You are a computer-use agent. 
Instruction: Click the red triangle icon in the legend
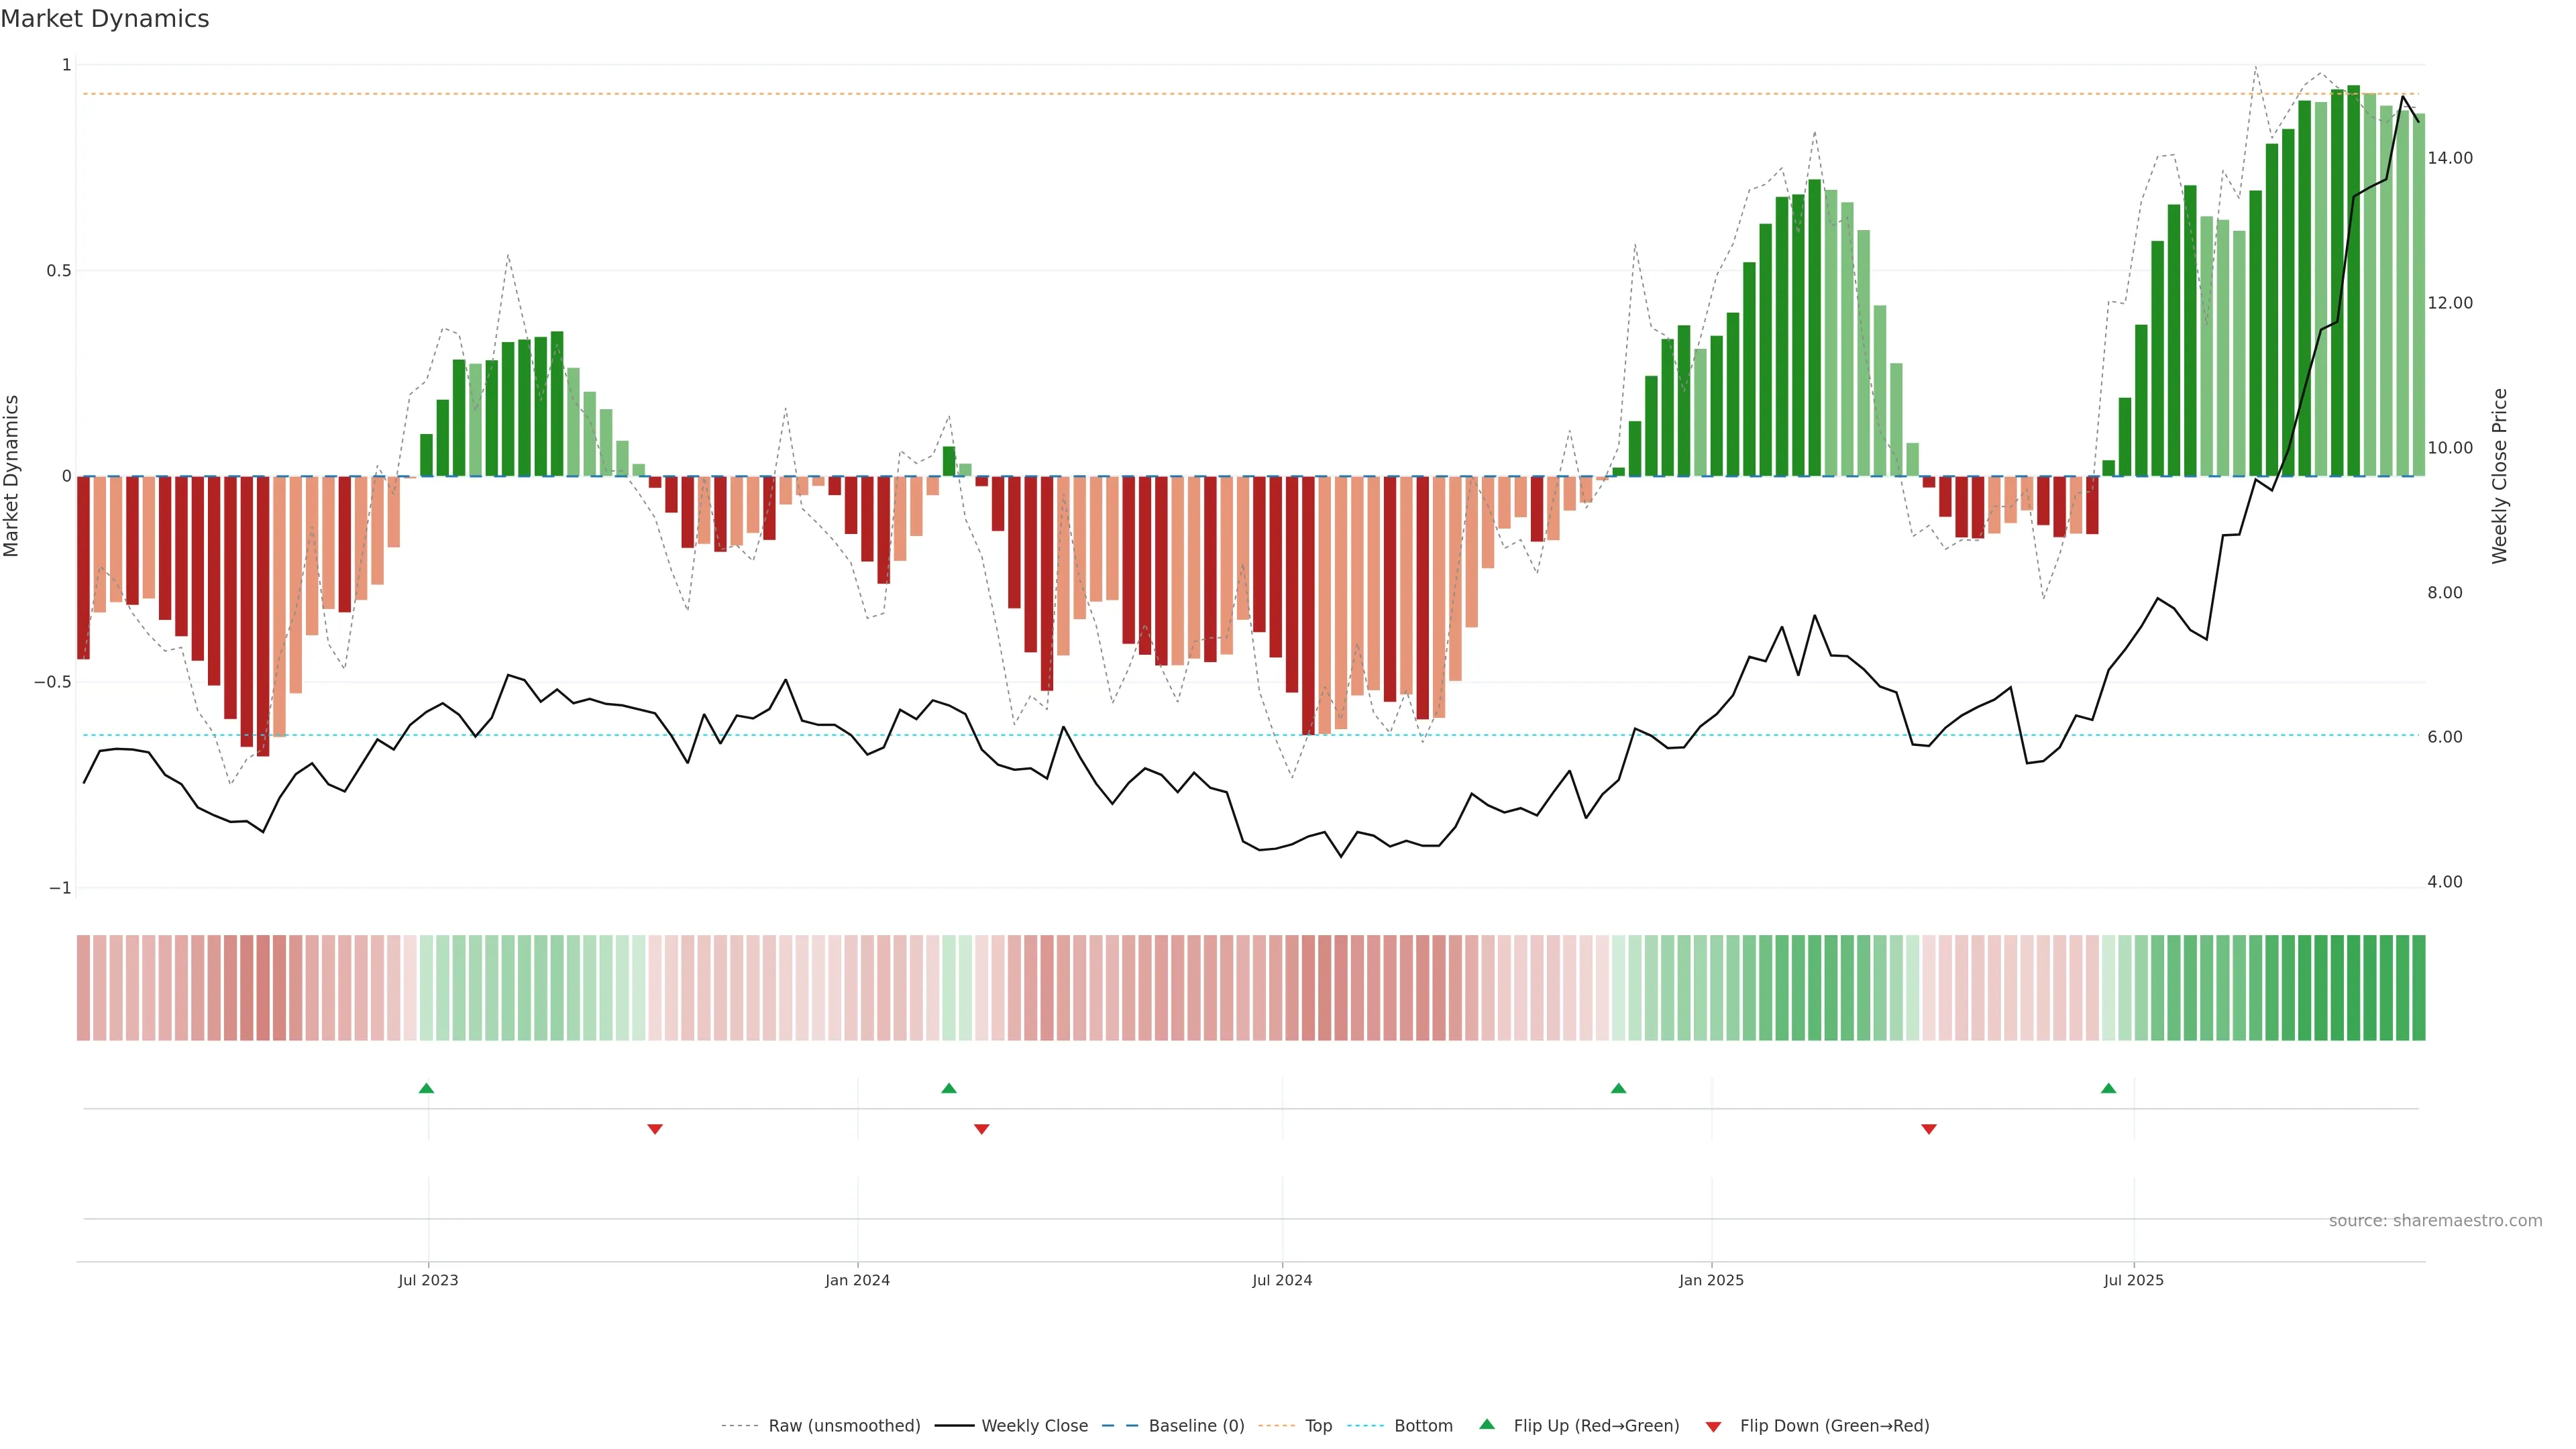tap(1713, 1426)
